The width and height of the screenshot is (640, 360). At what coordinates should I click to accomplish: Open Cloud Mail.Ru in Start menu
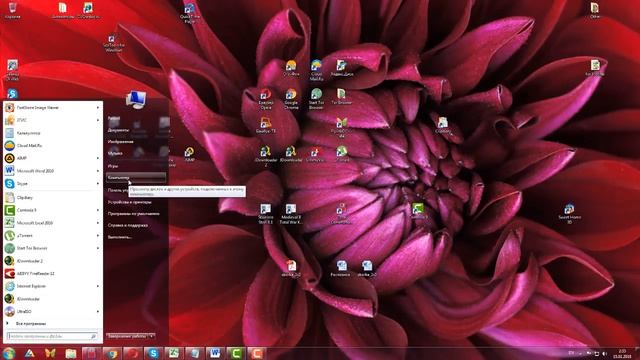[52, 146]
